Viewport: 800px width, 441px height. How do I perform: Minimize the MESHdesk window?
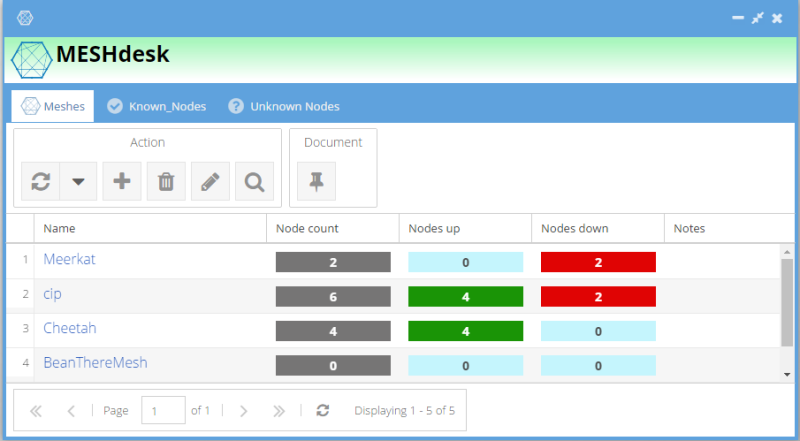point(738,18)
